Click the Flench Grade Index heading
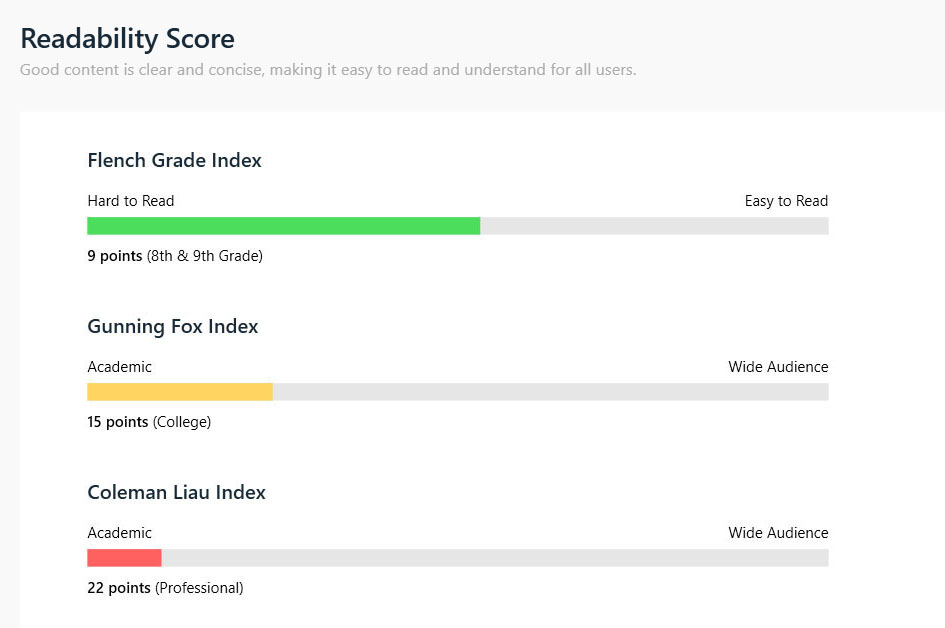Image resolution: width=945 pixels, height=628 pixels. (174, 160)
